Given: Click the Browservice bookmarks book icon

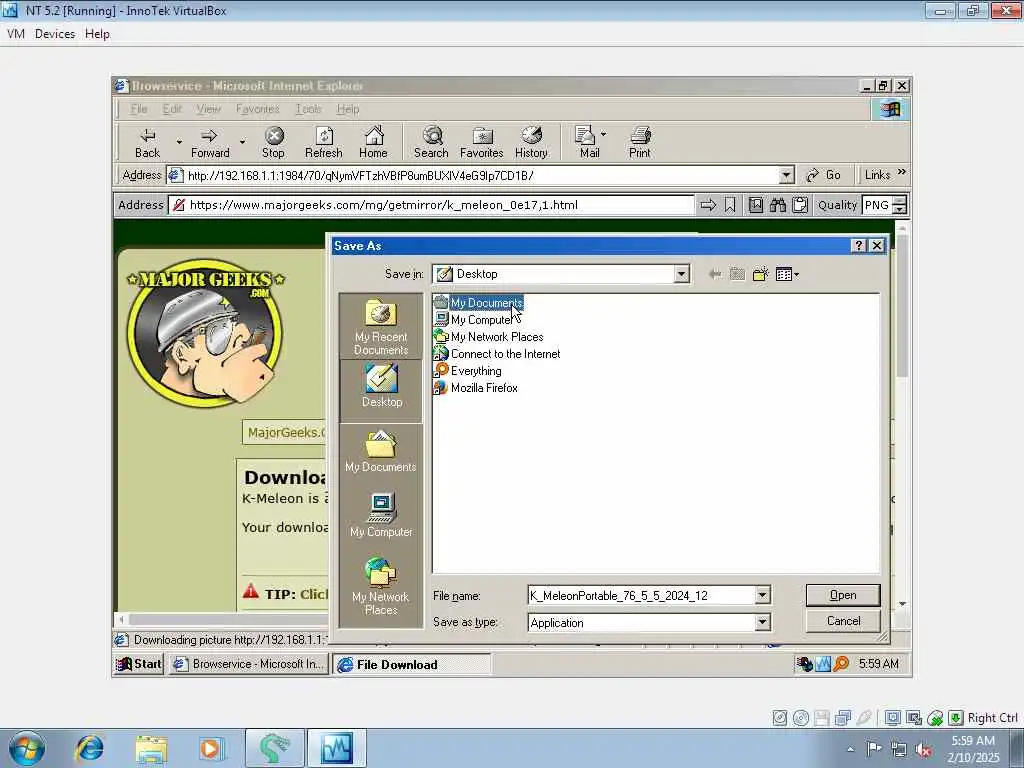Looking at the screenshot, I should tap(756, 205).
